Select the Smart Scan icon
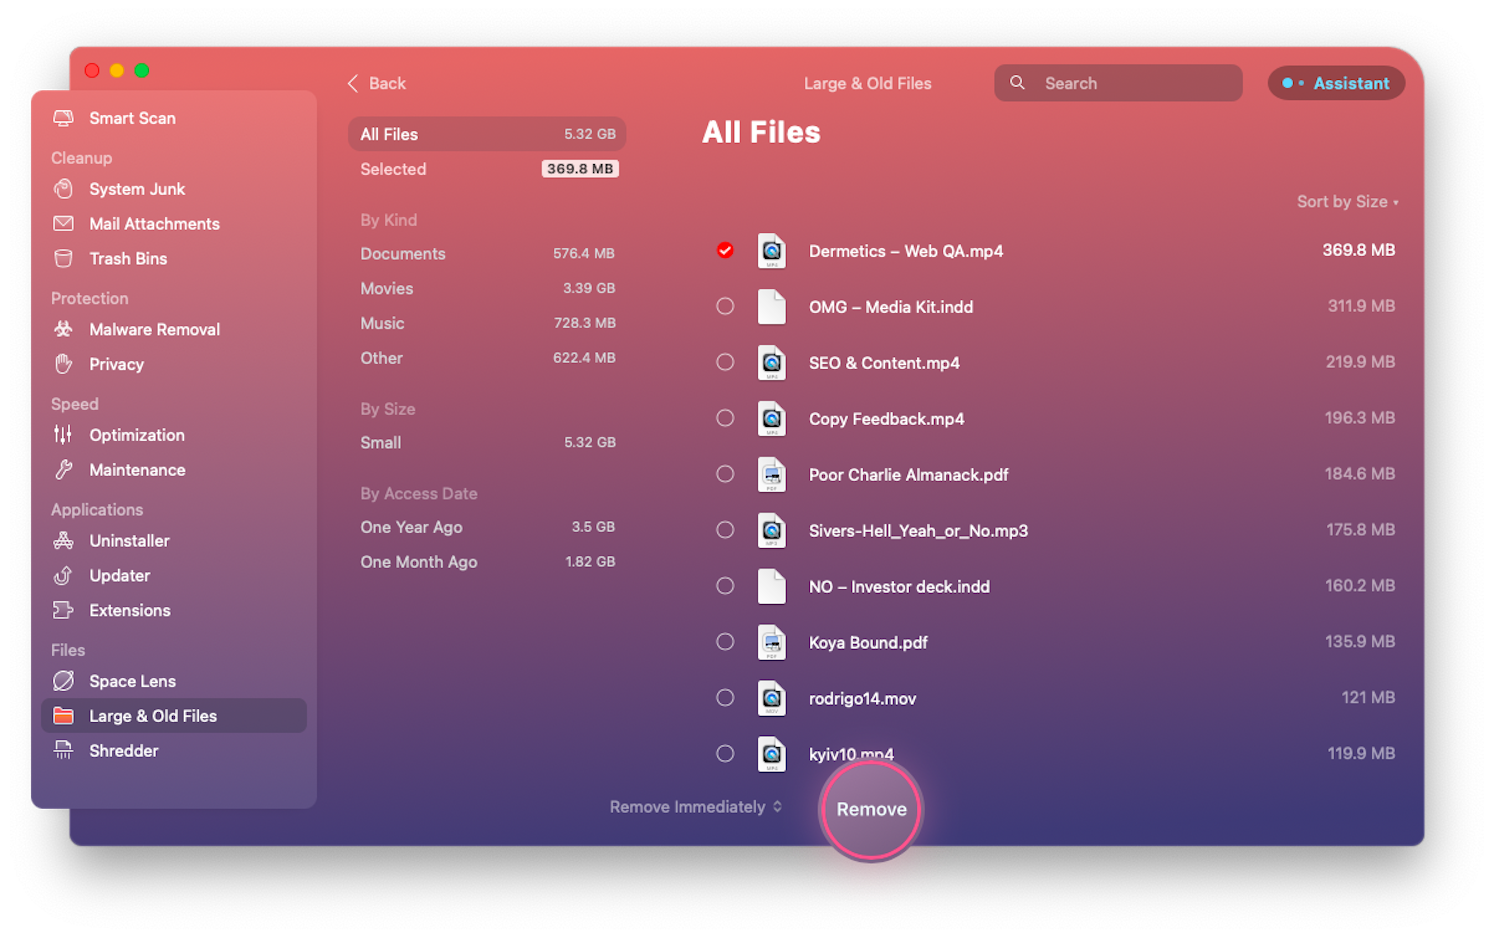The height and width of the screenshot is (938, 1494). pos(63,118)
